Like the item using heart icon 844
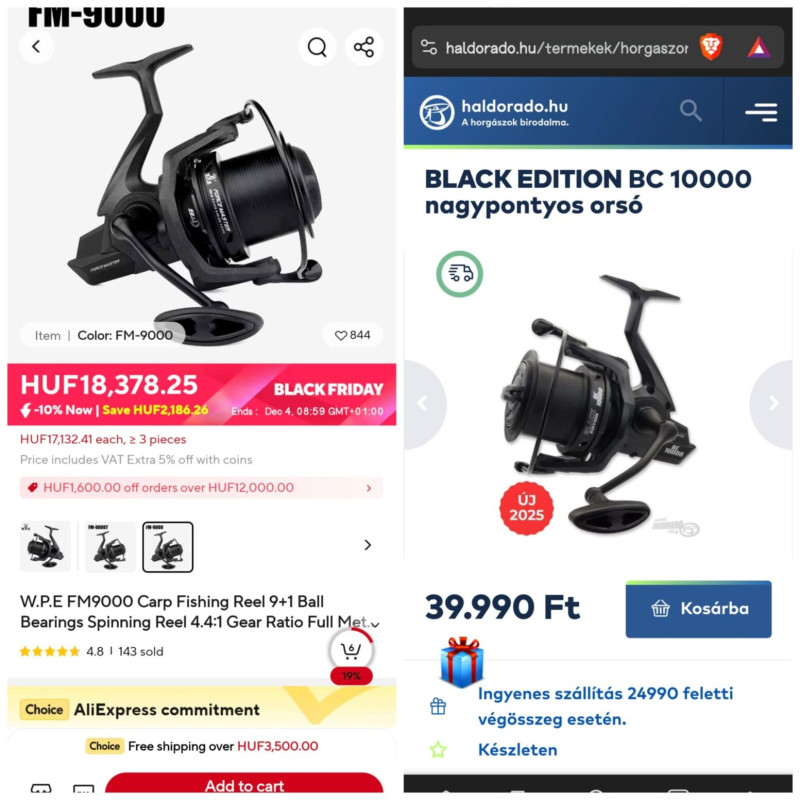Viewport: 800px width, 800px height. coord(353,335)
